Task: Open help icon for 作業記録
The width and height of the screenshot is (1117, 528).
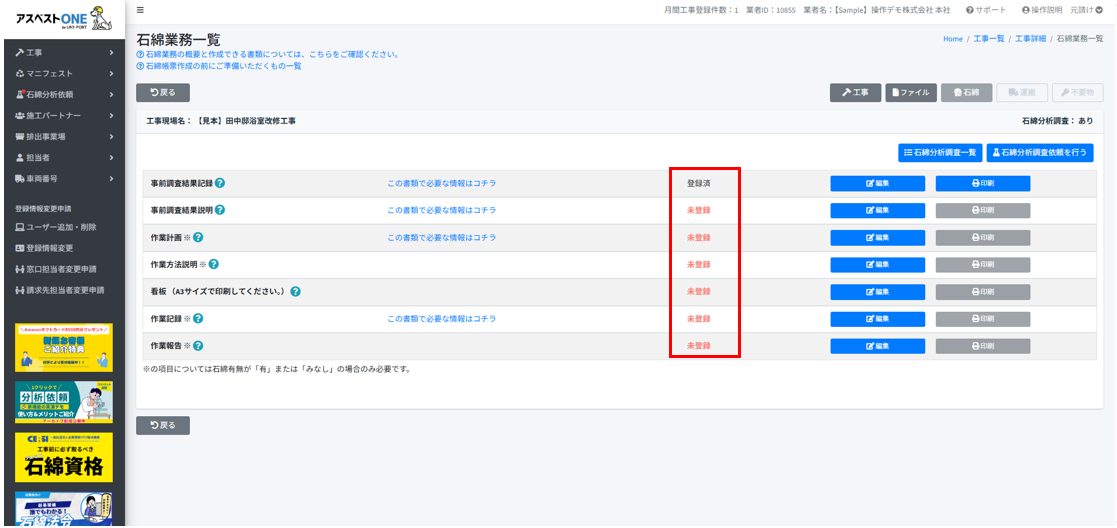Action: pos(198,318)
